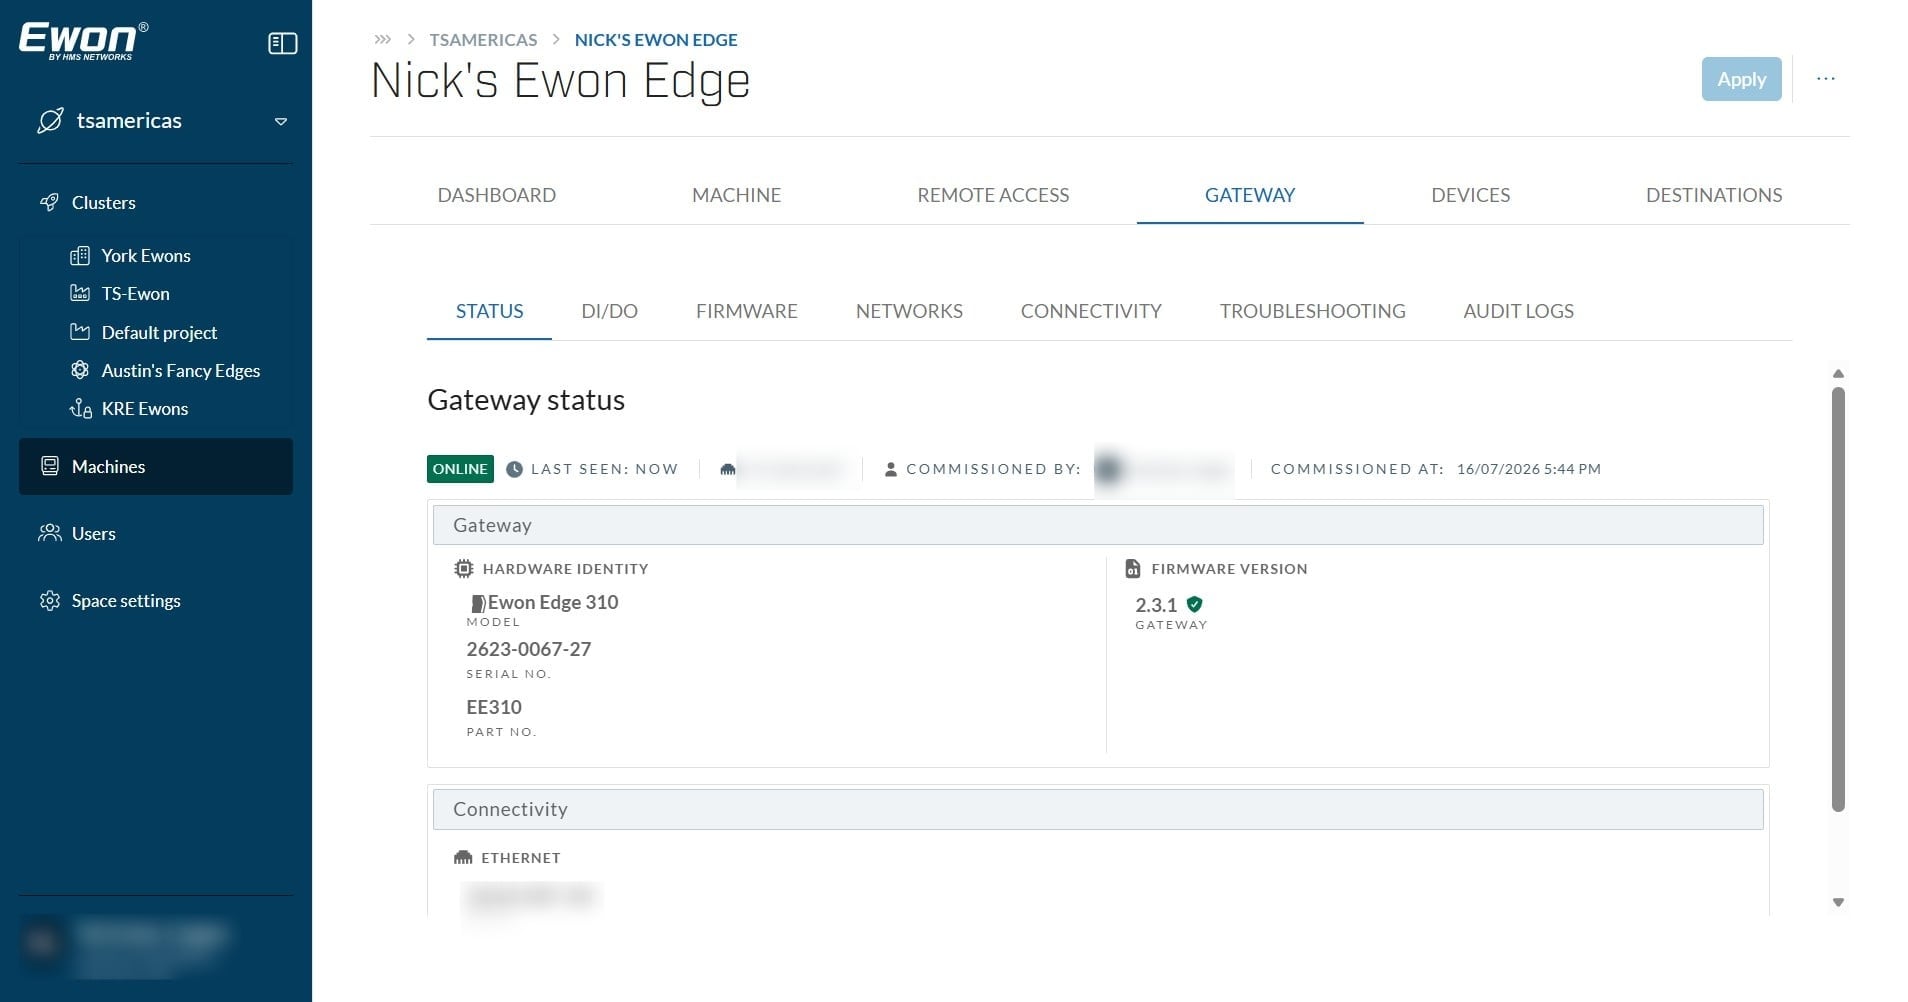Click the hardware identity chip icon
Viewport: 1908px width, 1002px height.
tap(463, 569)
